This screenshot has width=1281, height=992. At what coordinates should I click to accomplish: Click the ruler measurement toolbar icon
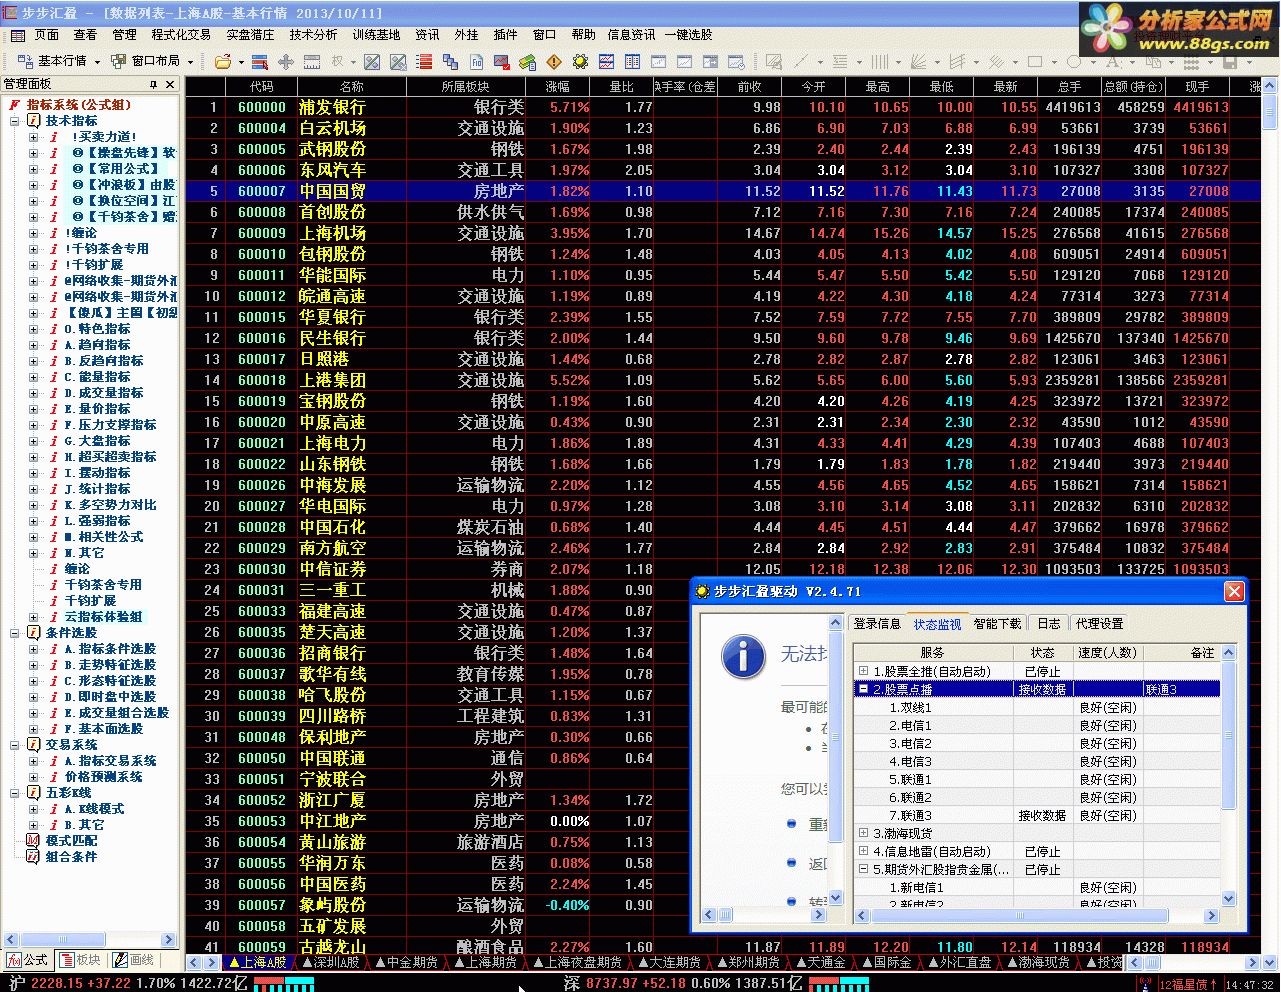312,62
